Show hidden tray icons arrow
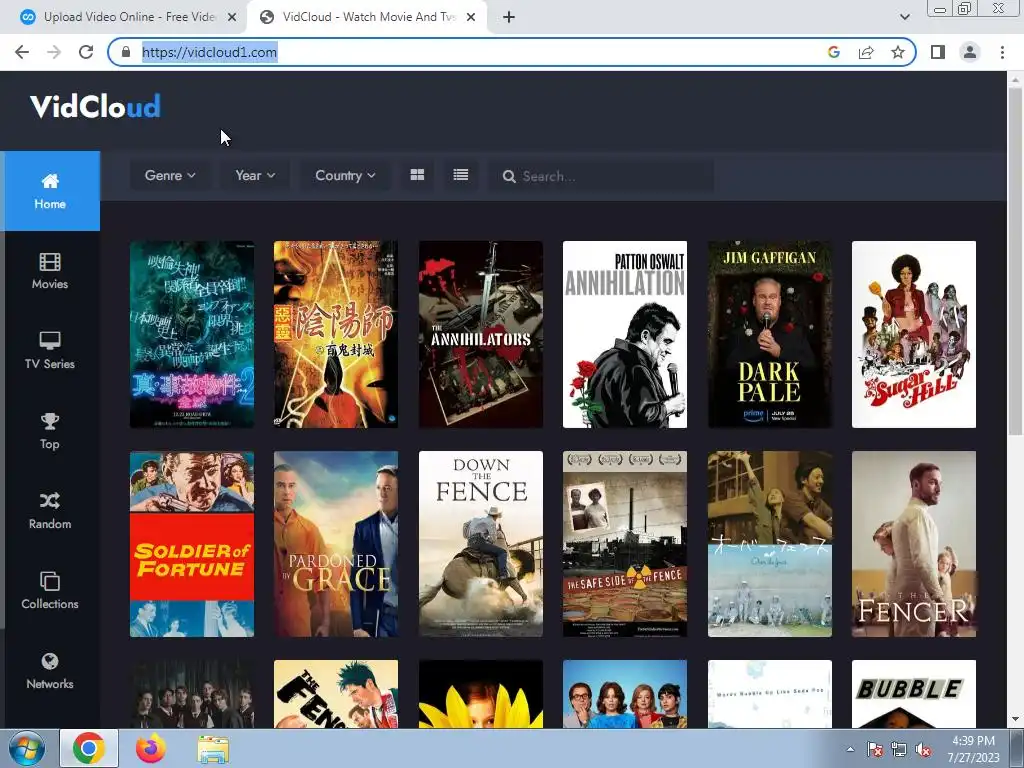1024x768 pixels. tap(850, 750)
